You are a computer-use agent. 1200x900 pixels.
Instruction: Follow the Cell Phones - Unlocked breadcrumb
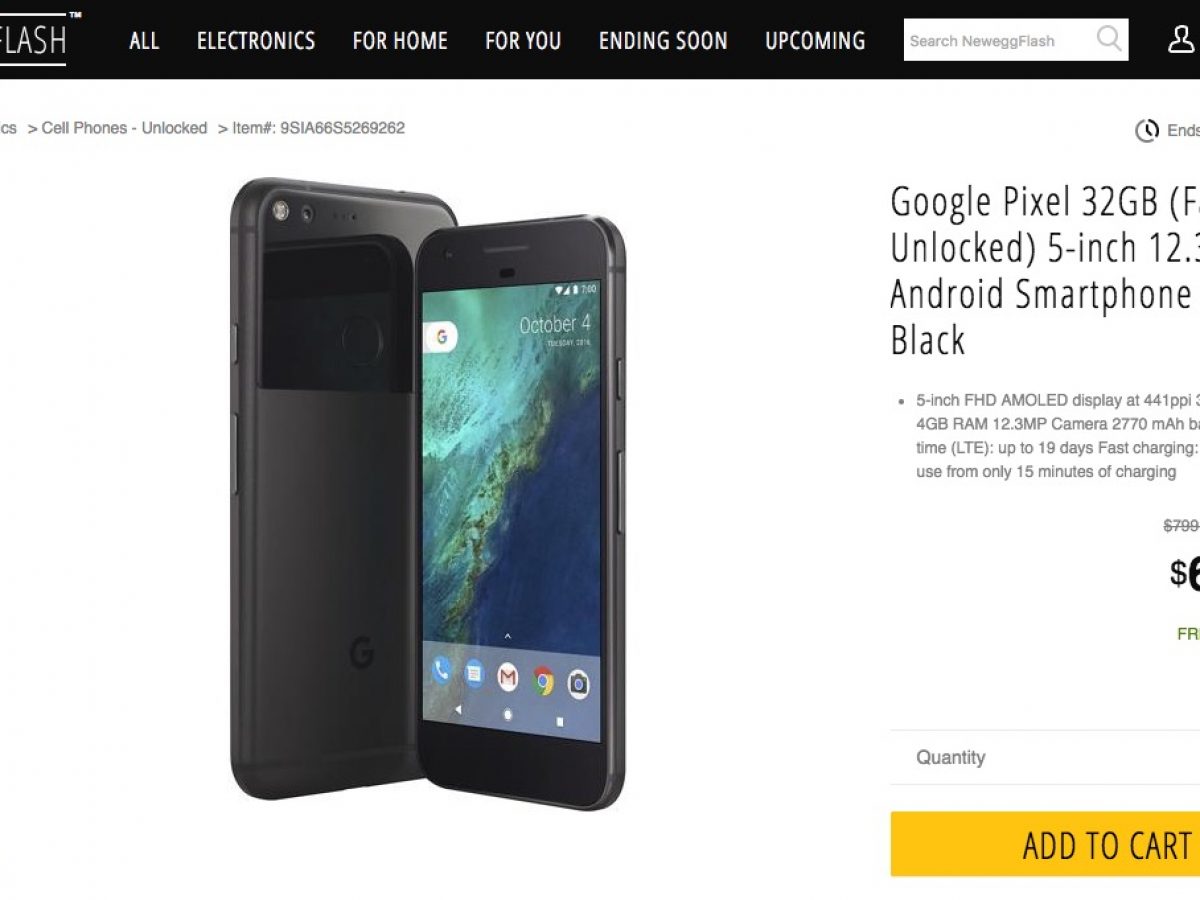coord(124,128)
